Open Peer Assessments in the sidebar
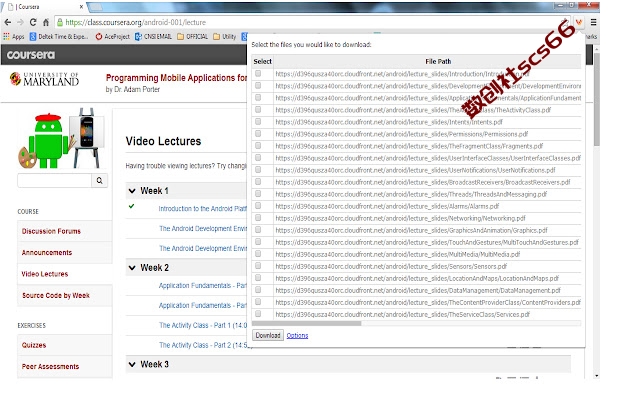This screenshot has height=400, width=640. pos(51,367)
